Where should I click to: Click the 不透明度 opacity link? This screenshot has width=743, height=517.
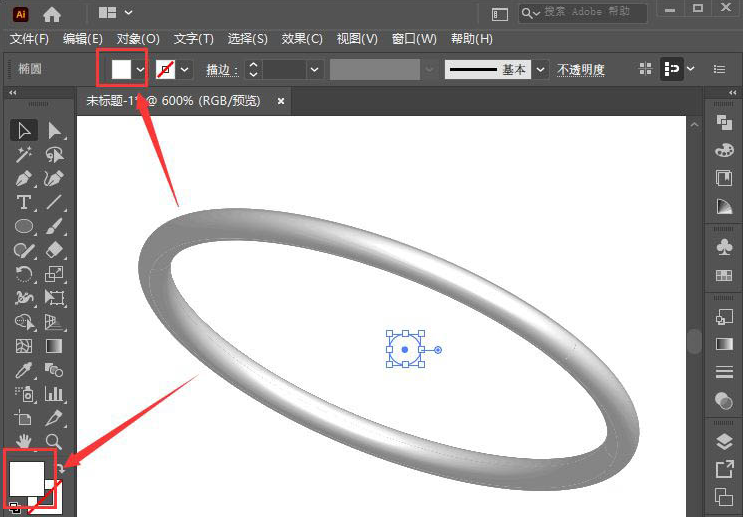pyautogui.click(x=580, y=70)
